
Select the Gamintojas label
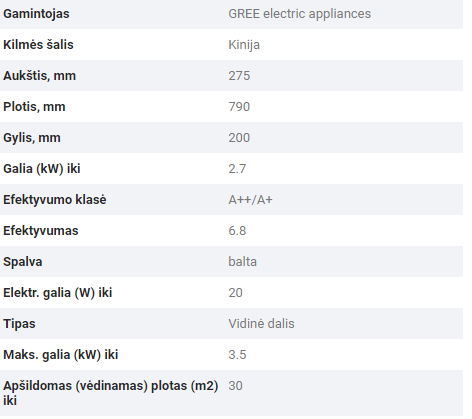click(x=36, y=14)
